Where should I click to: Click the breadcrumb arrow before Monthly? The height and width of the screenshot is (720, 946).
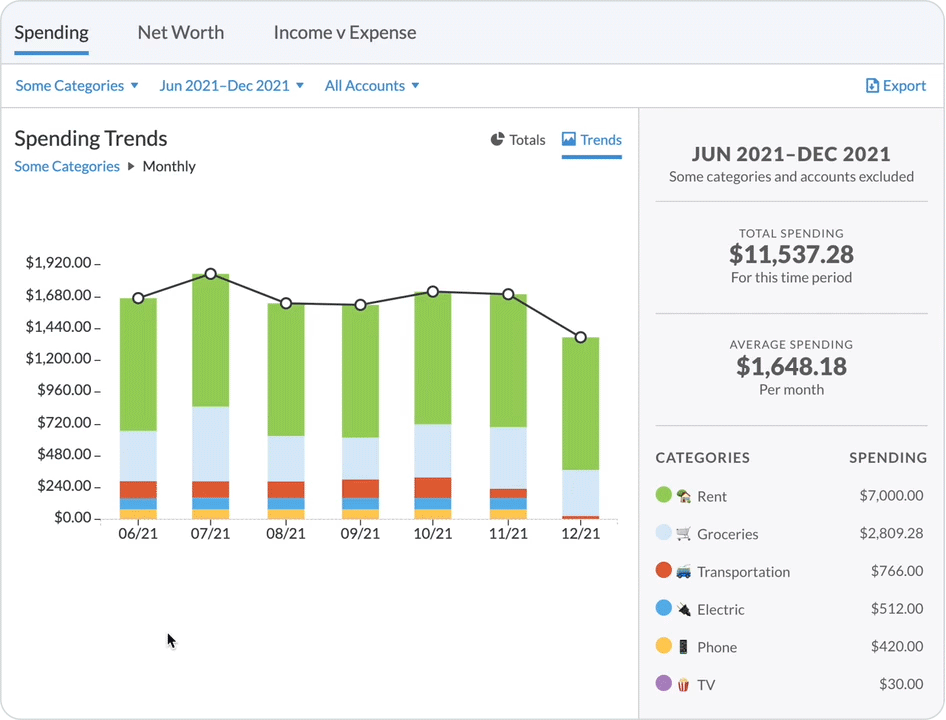[131, 167]
